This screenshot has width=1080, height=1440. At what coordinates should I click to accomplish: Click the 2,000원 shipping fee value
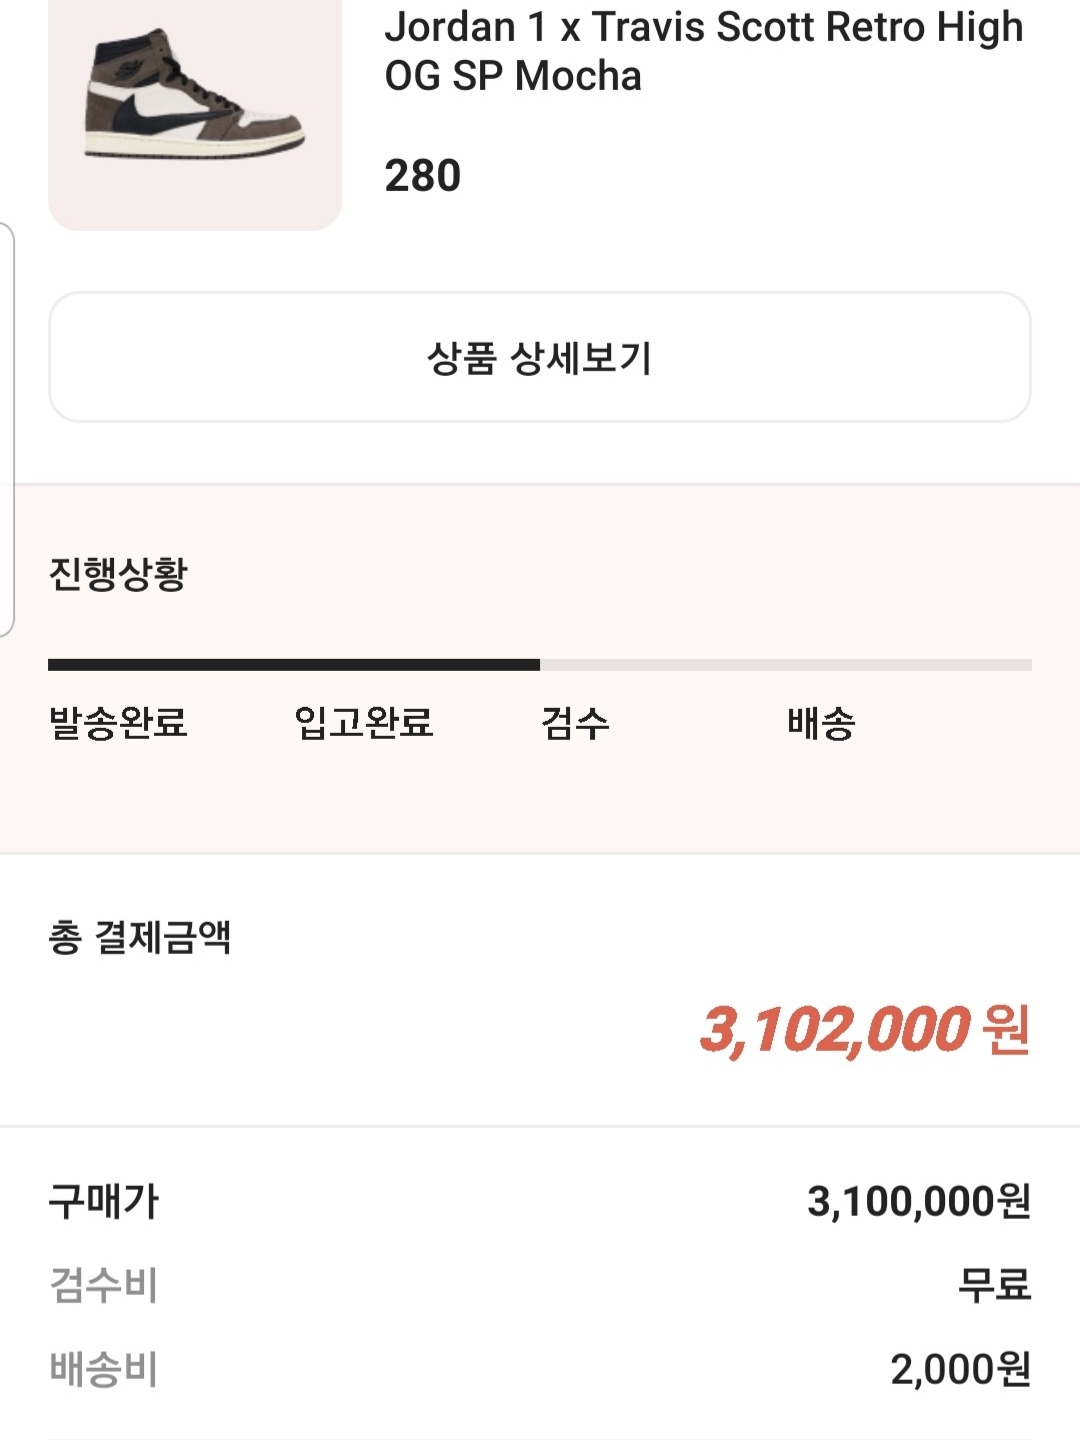(961, 1369)
